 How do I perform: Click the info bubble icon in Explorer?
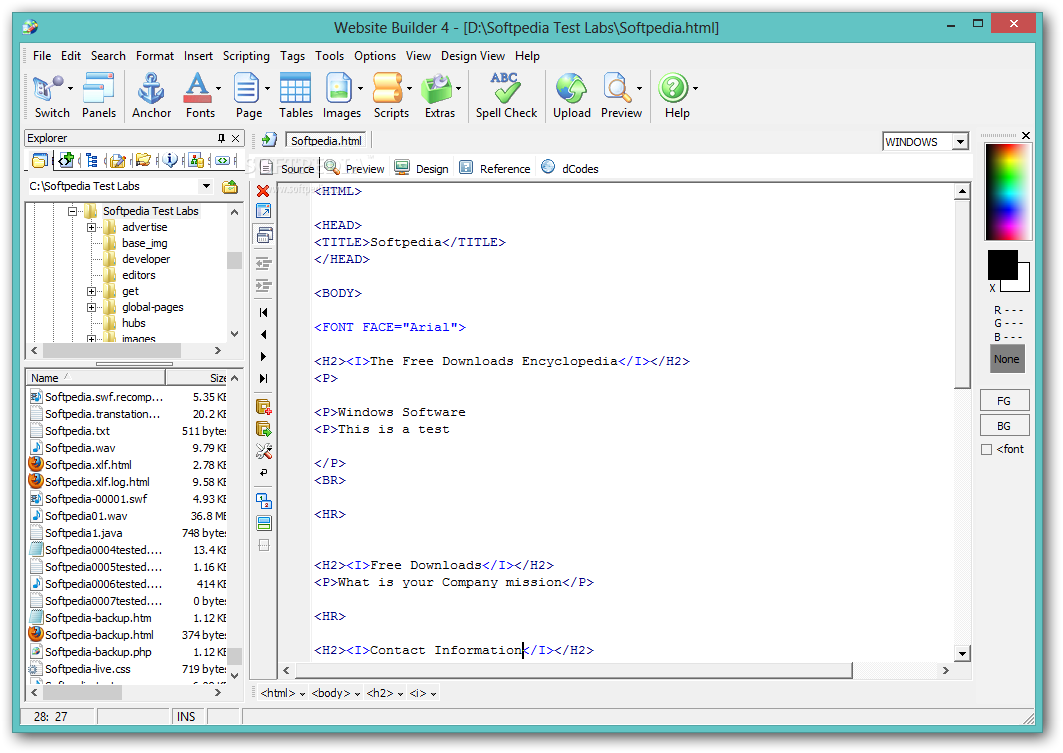coord(169,160)
